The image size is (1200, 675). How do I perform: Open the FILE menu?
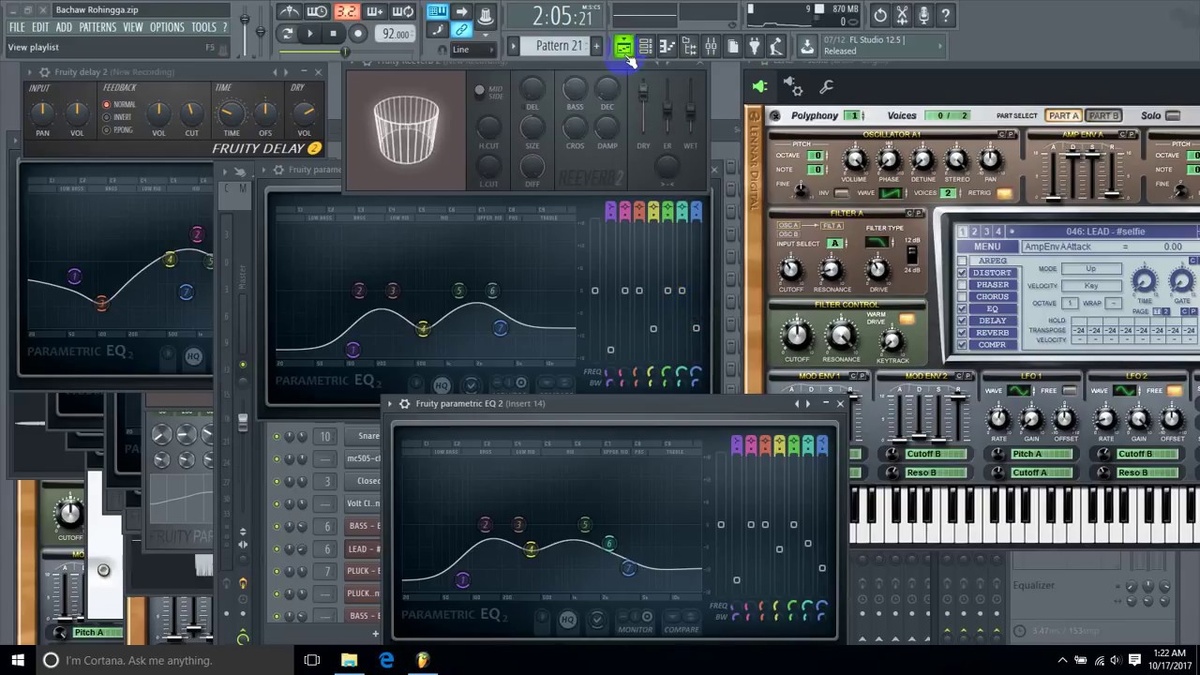17,27
